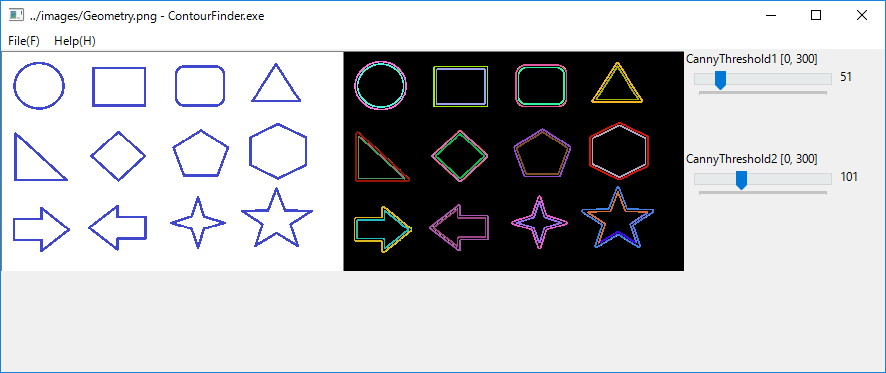Click the blue rounded rectangle in the source image
Screen dimensions: 886x373
point(200,86)
